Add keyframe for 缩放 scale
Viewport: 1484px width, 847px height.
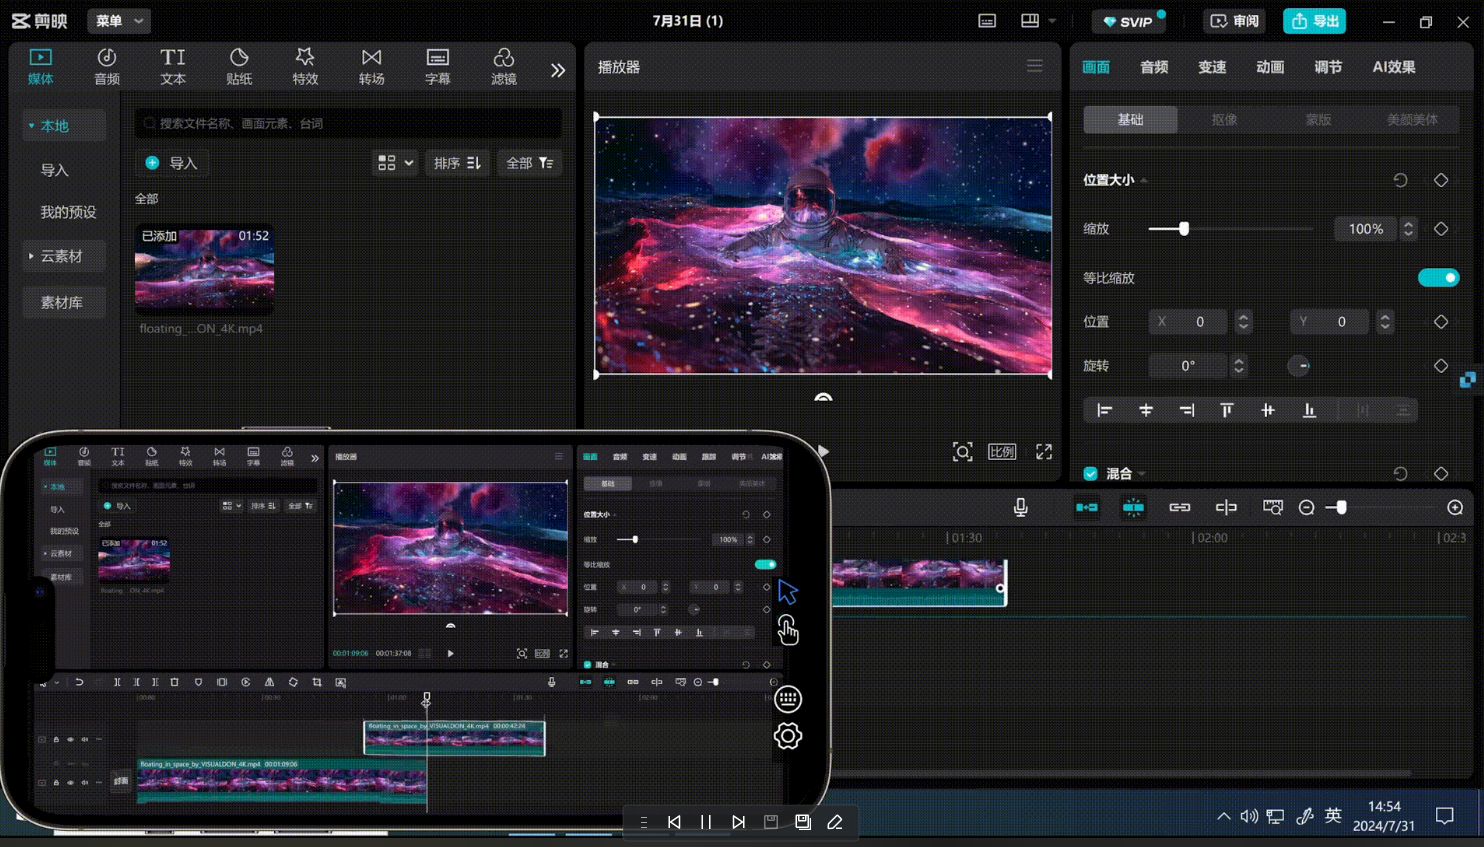(1441, 229)
